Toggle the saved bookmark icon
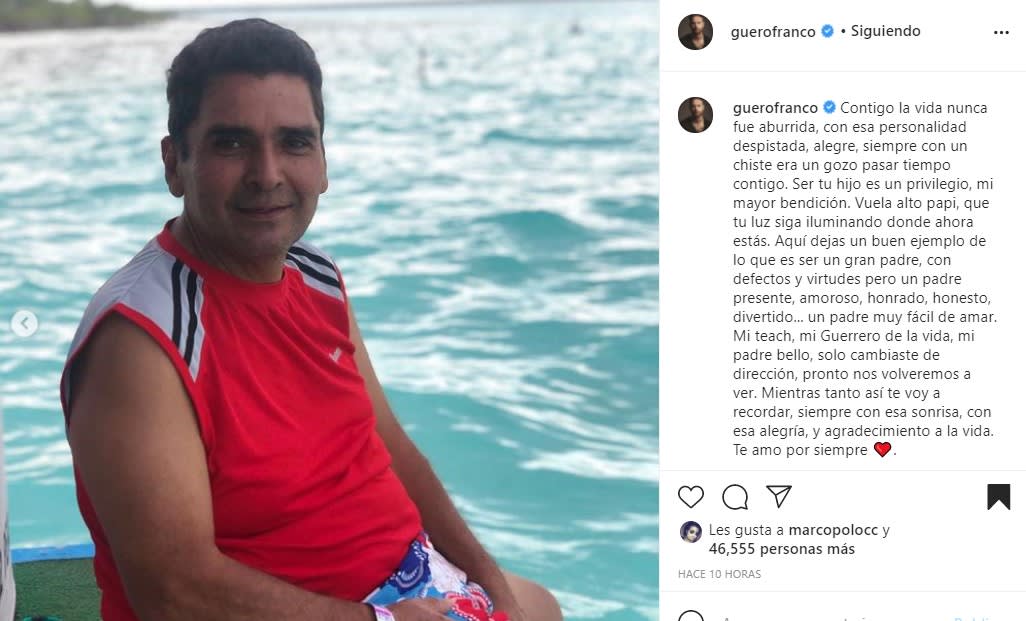Viewport: 1026px width, 621px height. point(999,497)
